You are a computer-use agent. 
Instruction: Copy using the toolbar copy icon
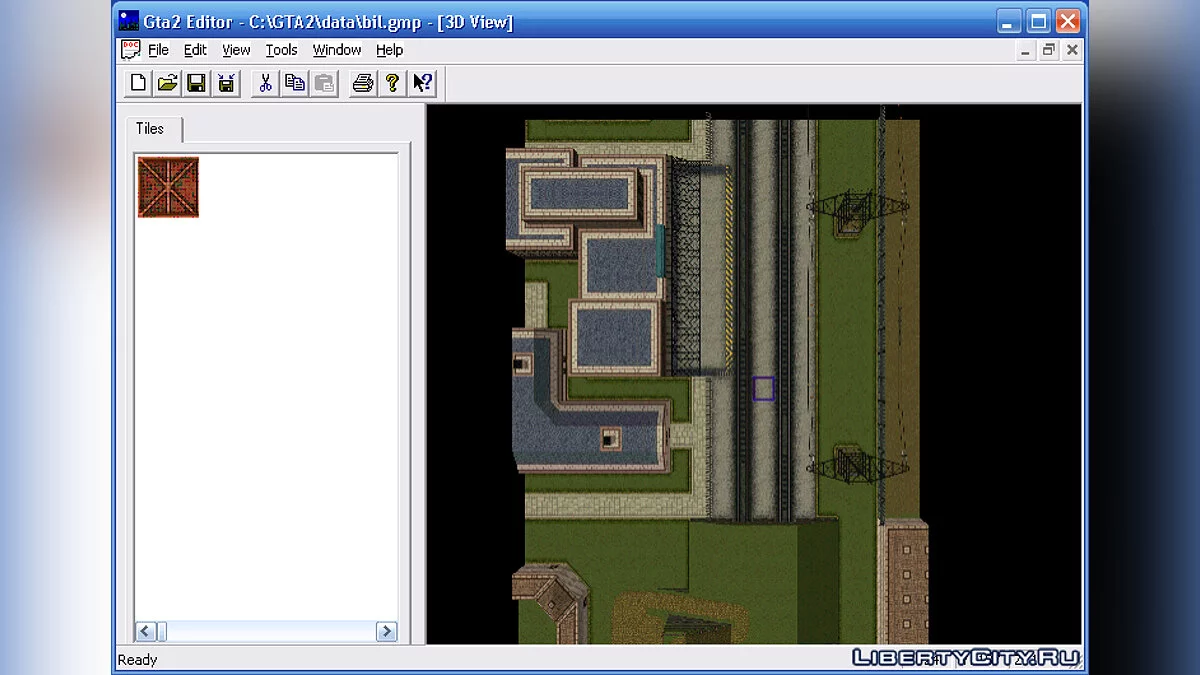294,83
